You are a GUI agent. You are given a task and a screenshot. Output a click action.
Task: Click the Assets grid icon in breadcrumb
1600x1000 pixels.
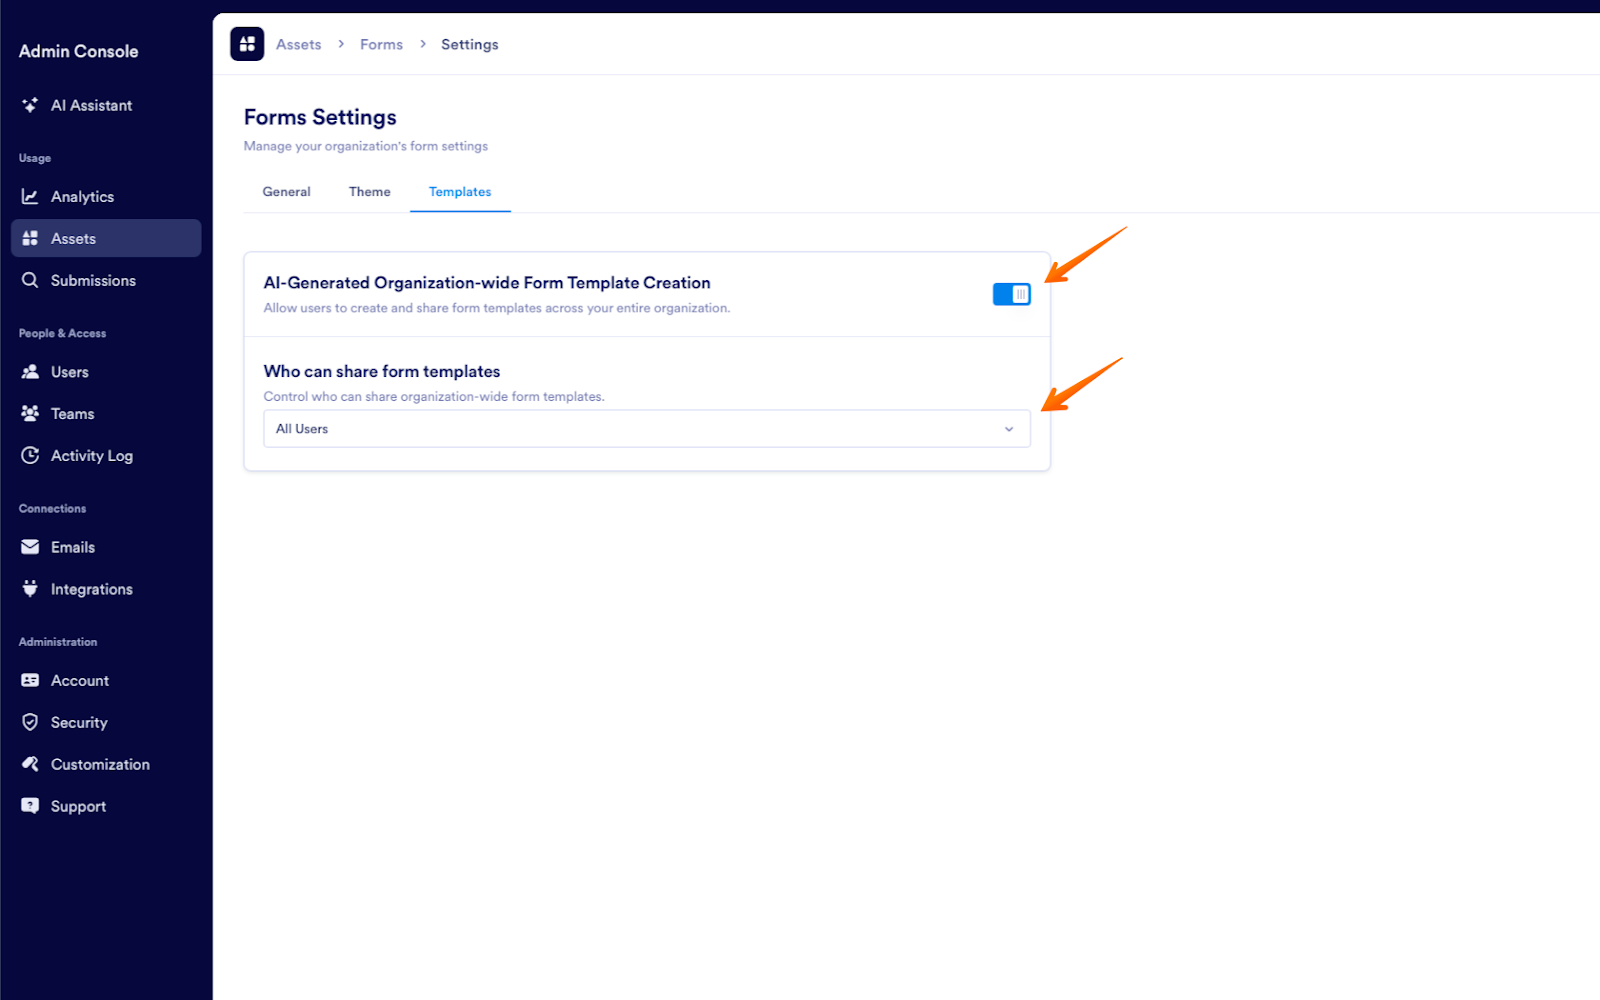click(x=247, y=44)
